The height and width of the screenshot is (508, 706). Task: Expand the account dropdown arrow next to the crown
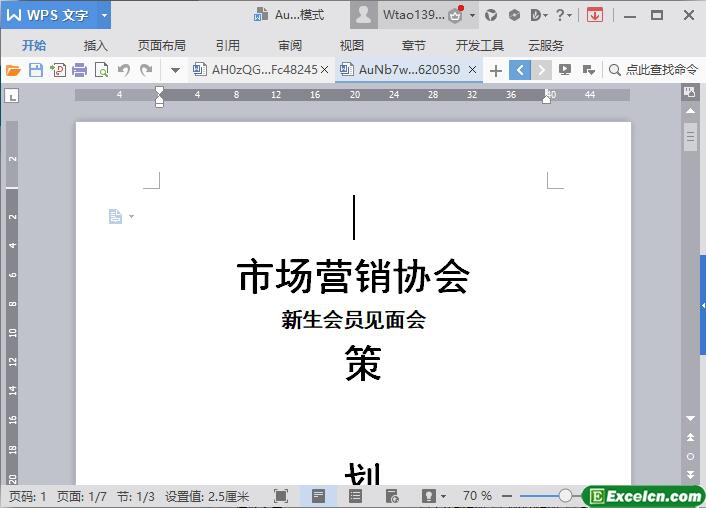click(x=472, y=15)
